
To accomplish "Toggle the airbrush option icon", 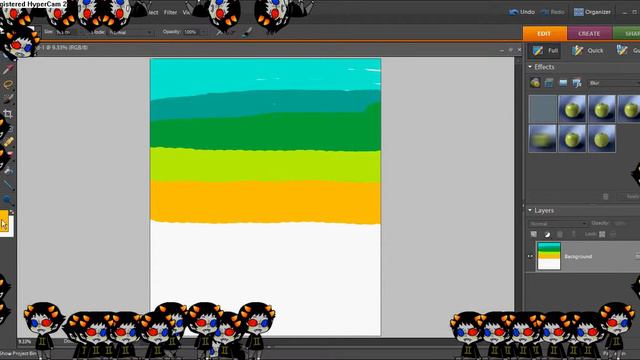I will pyautogui.click(x=220, y=32).
